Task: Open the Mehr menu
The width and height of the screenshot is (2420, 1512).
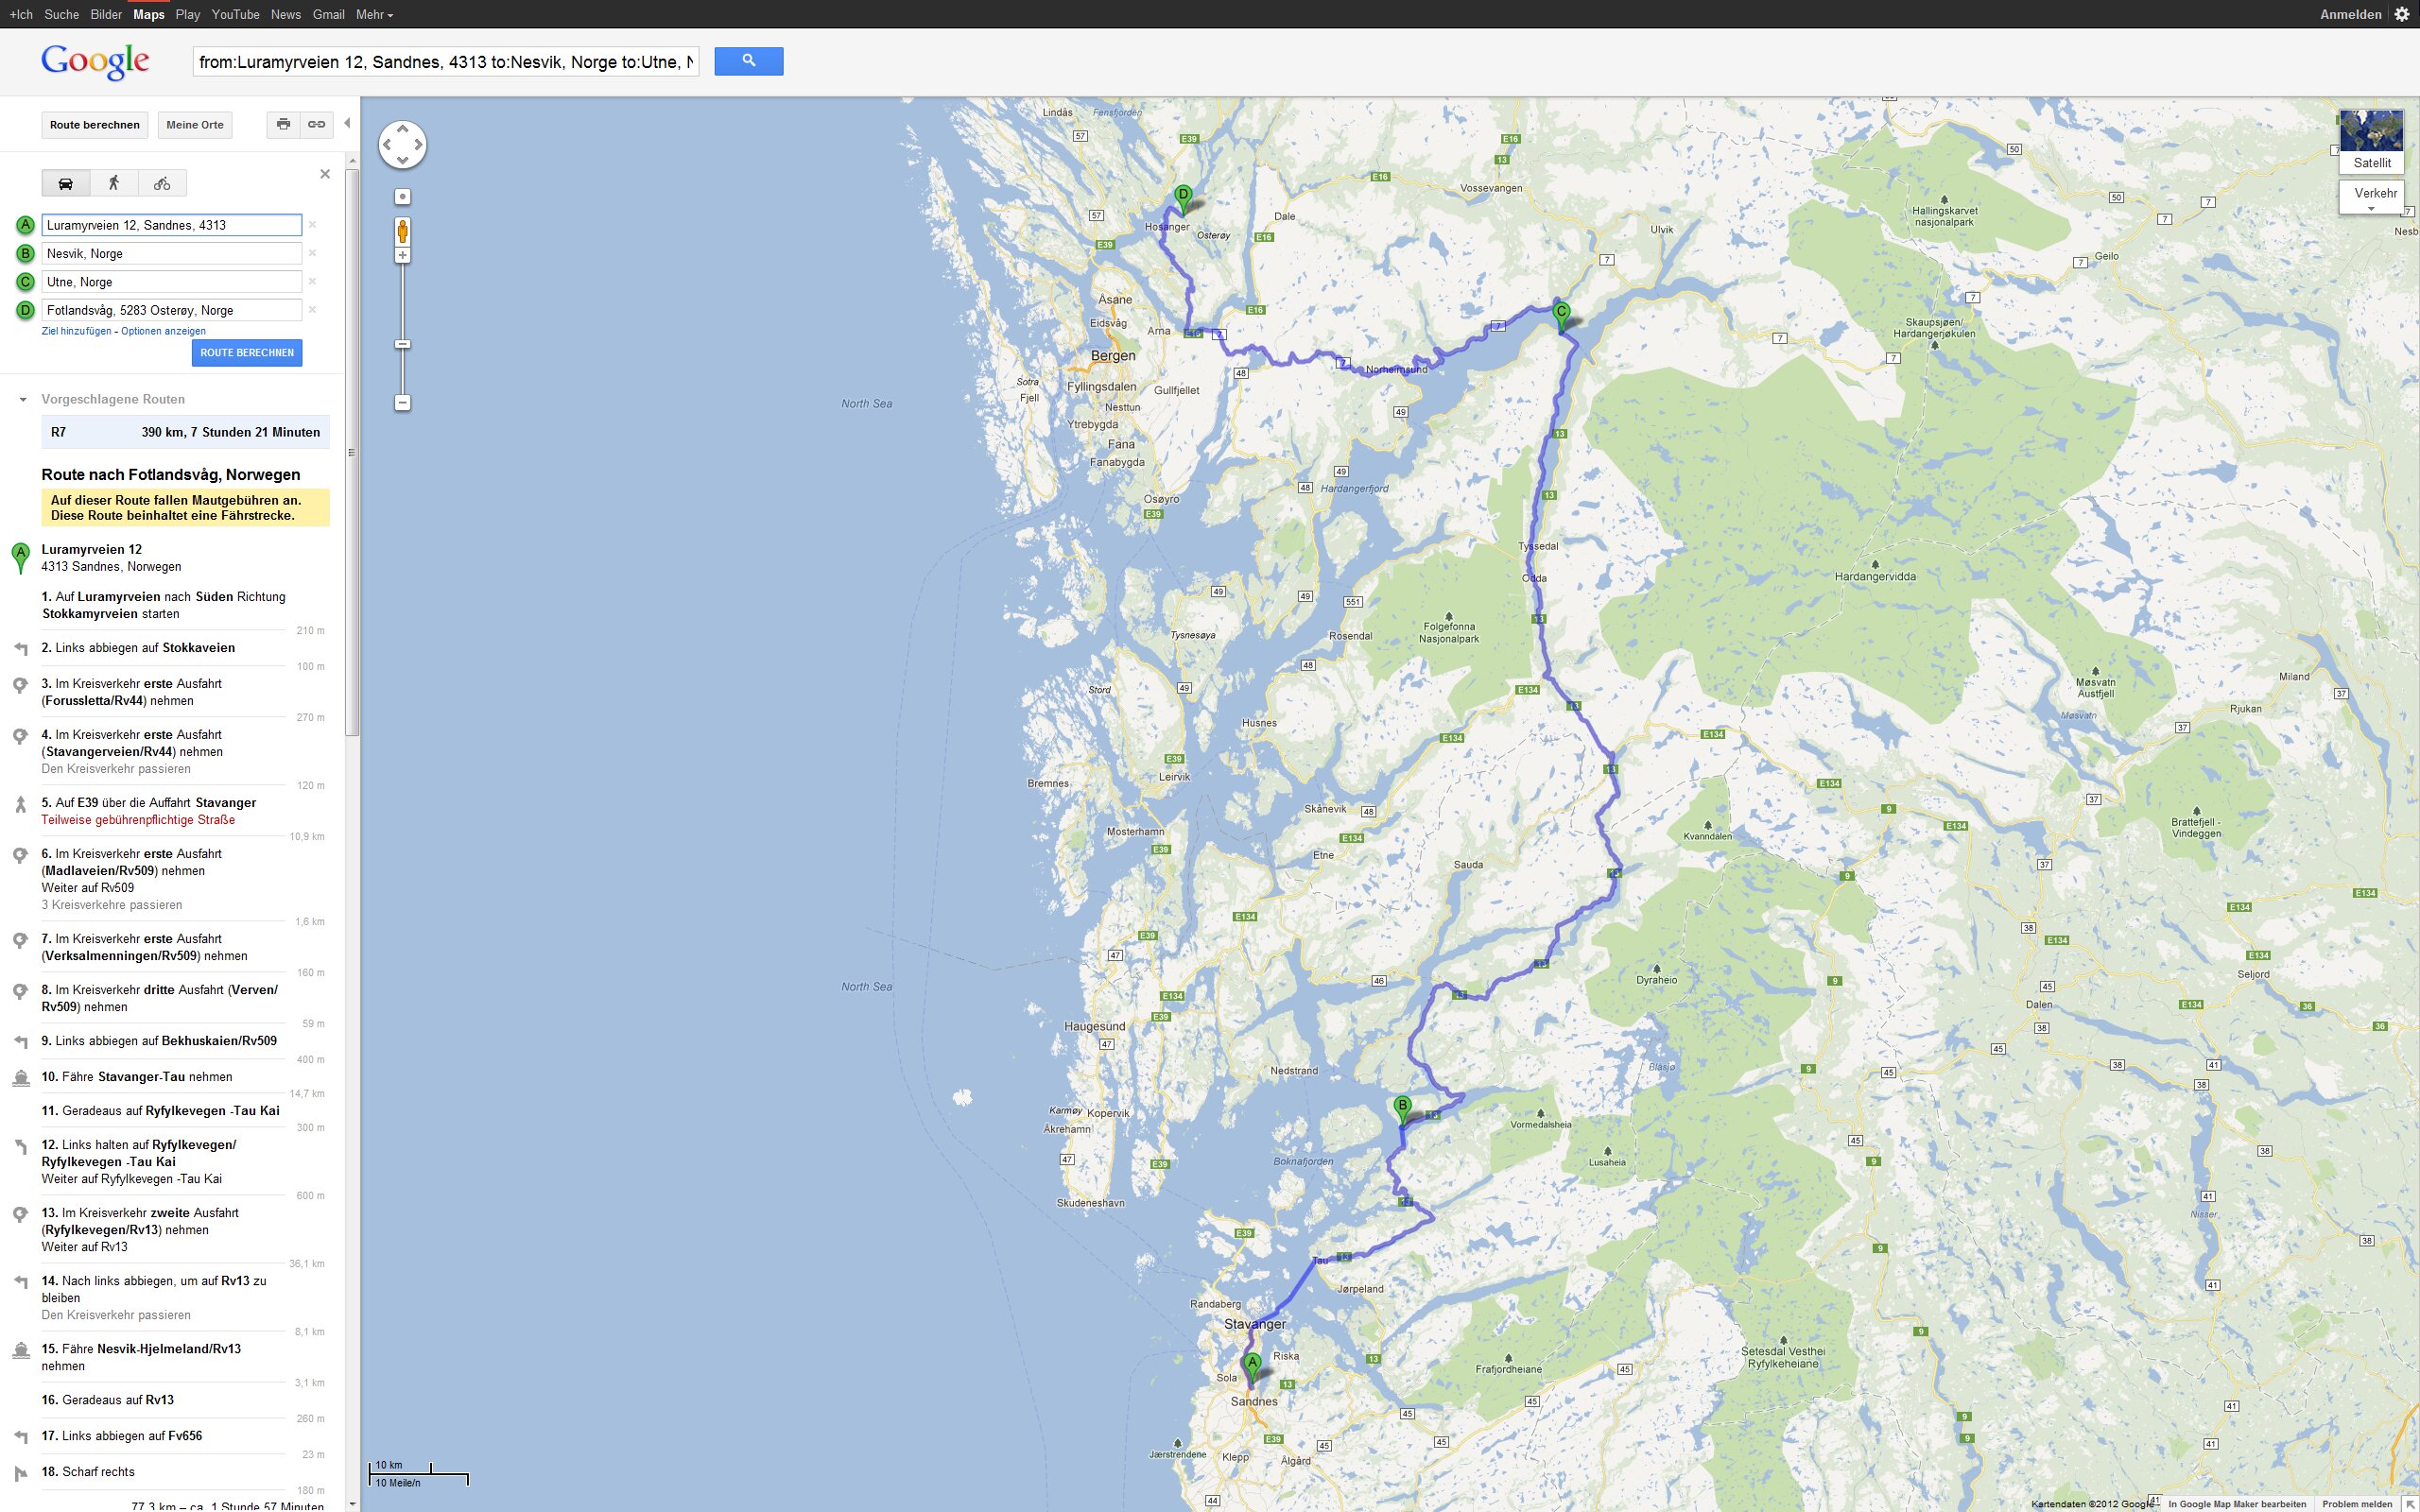Action: coord(374,14)
